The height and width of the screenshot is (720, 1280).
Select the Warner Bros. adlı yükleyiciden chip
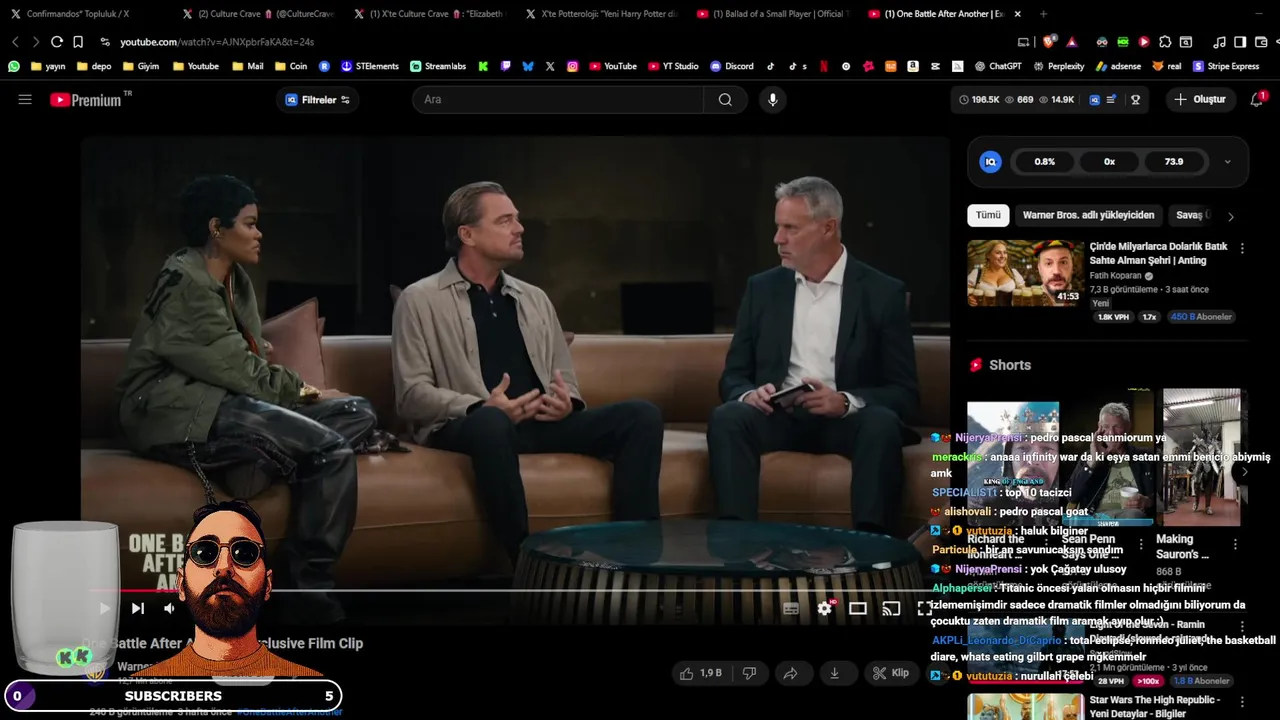1088,215
